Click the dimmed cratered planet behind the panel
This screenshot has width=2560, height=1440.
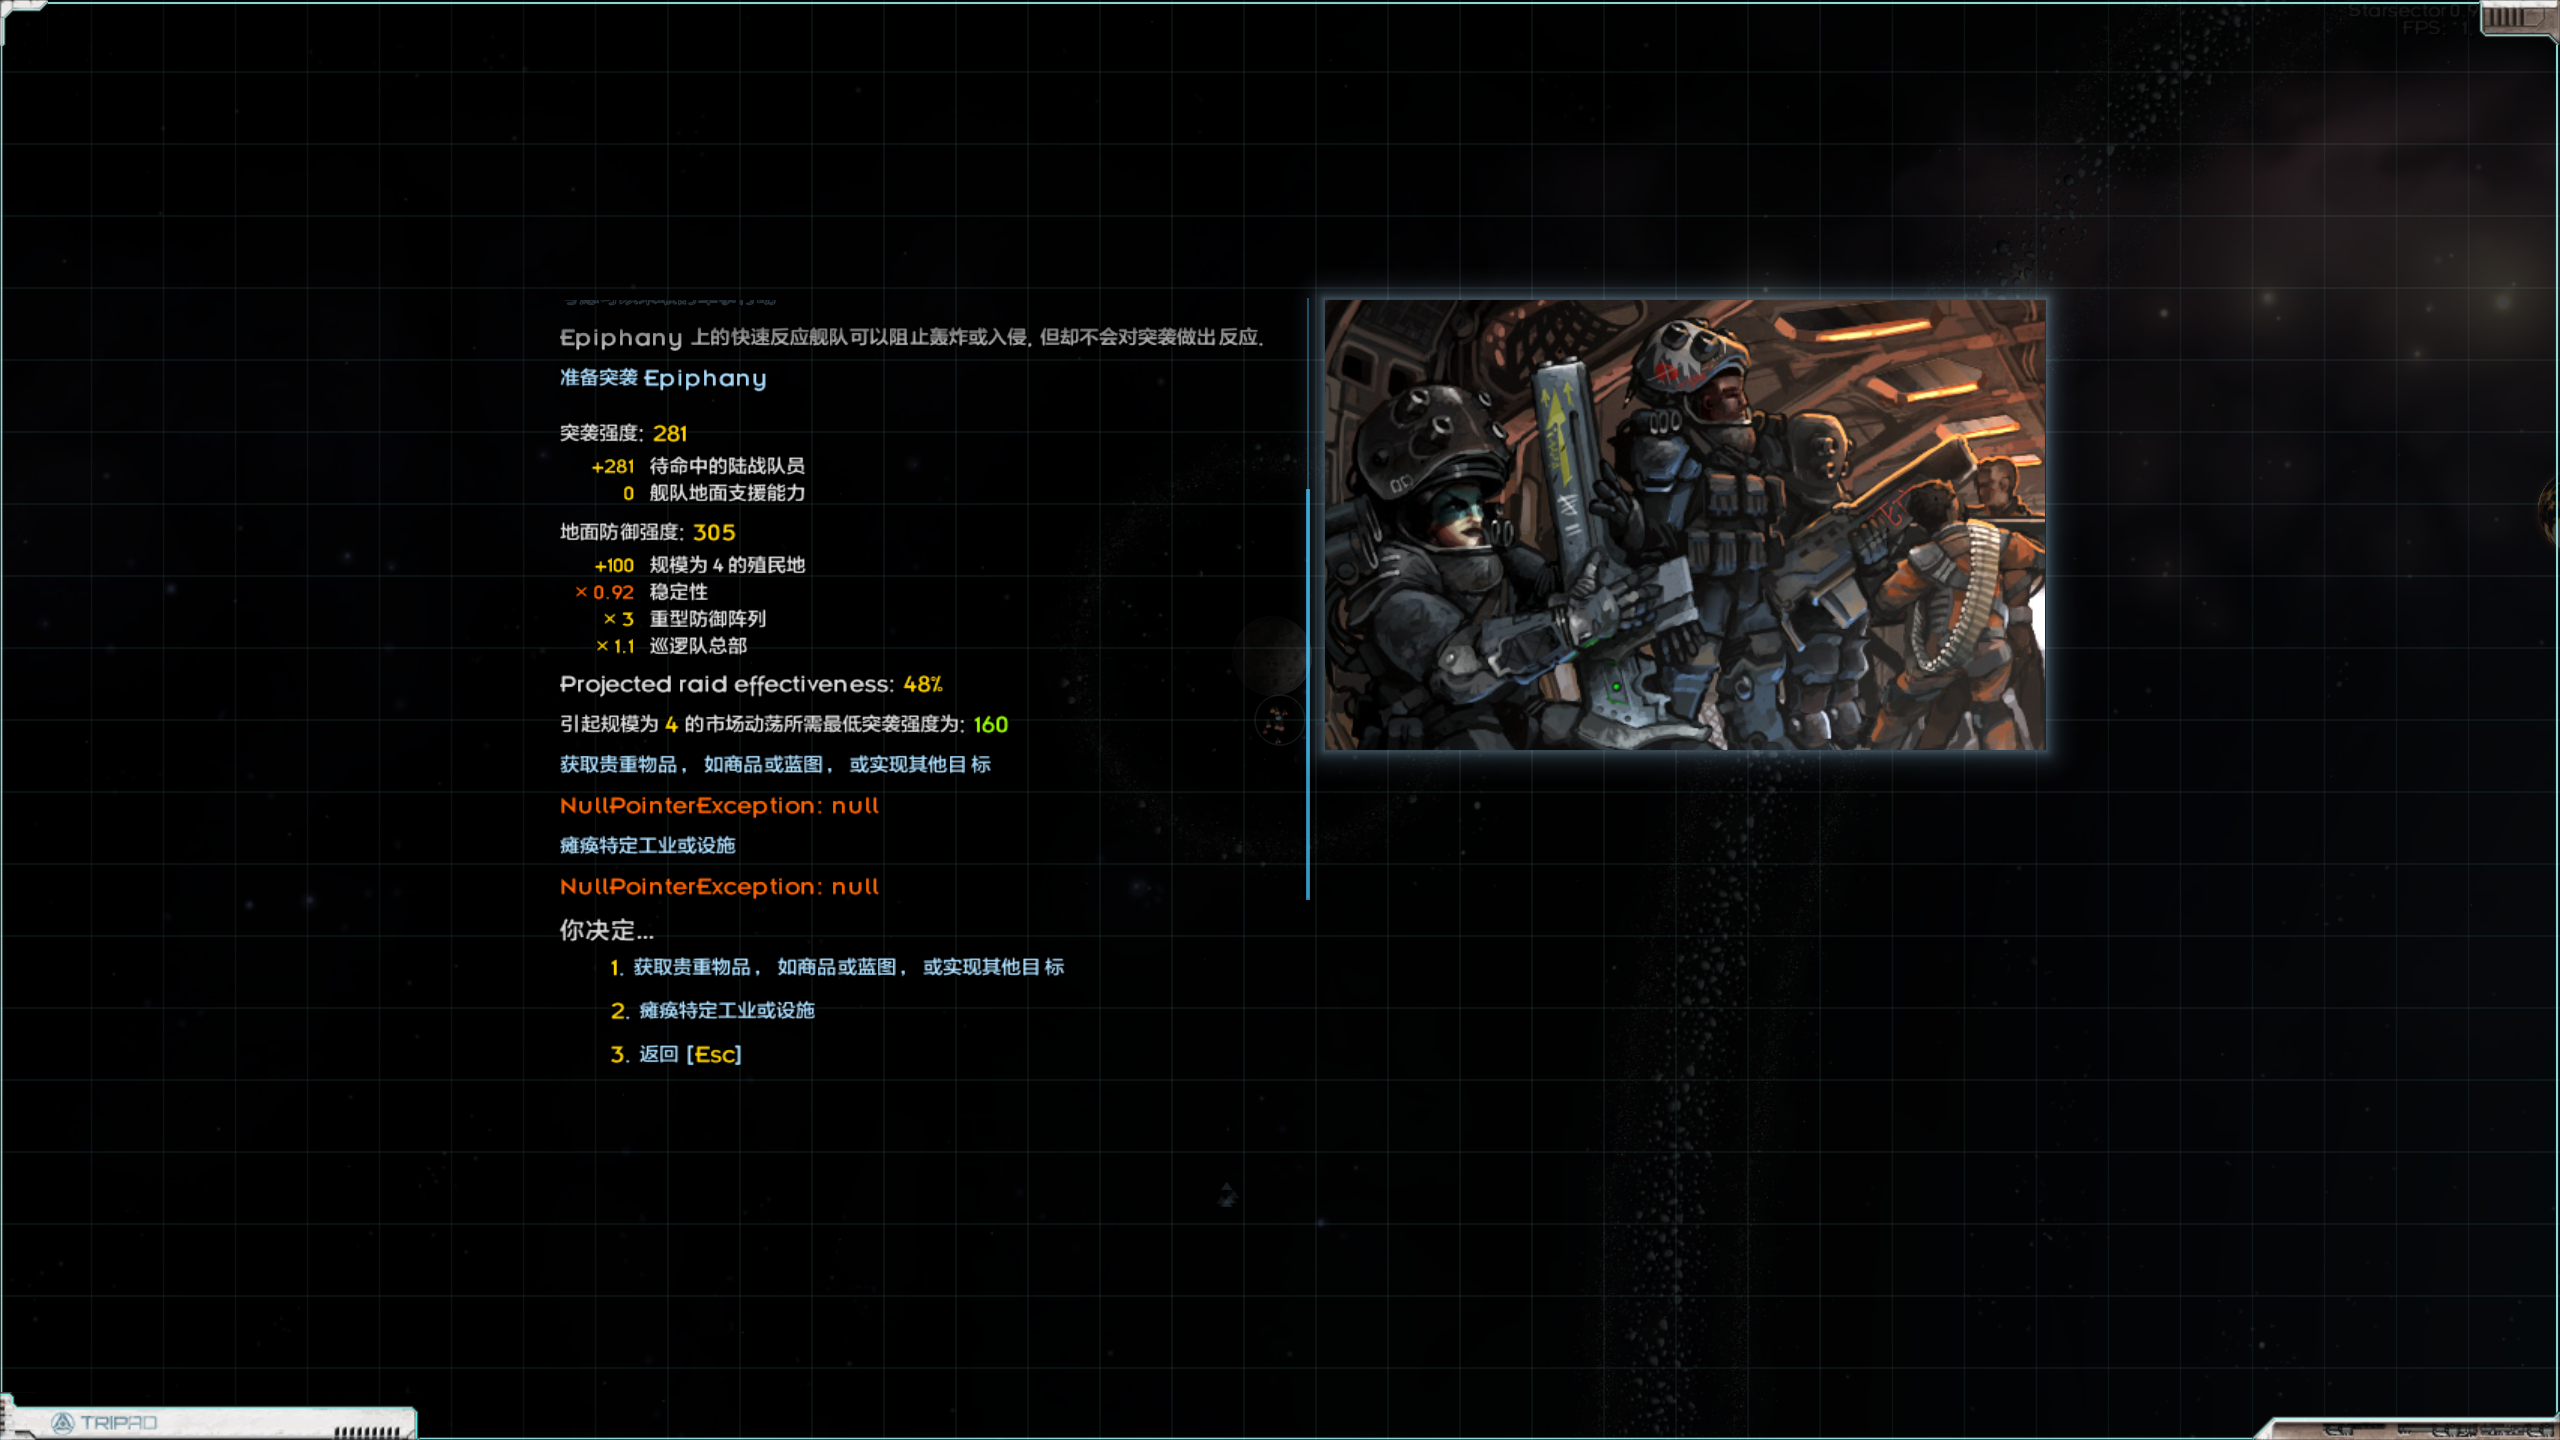(x=1270, y=655)
